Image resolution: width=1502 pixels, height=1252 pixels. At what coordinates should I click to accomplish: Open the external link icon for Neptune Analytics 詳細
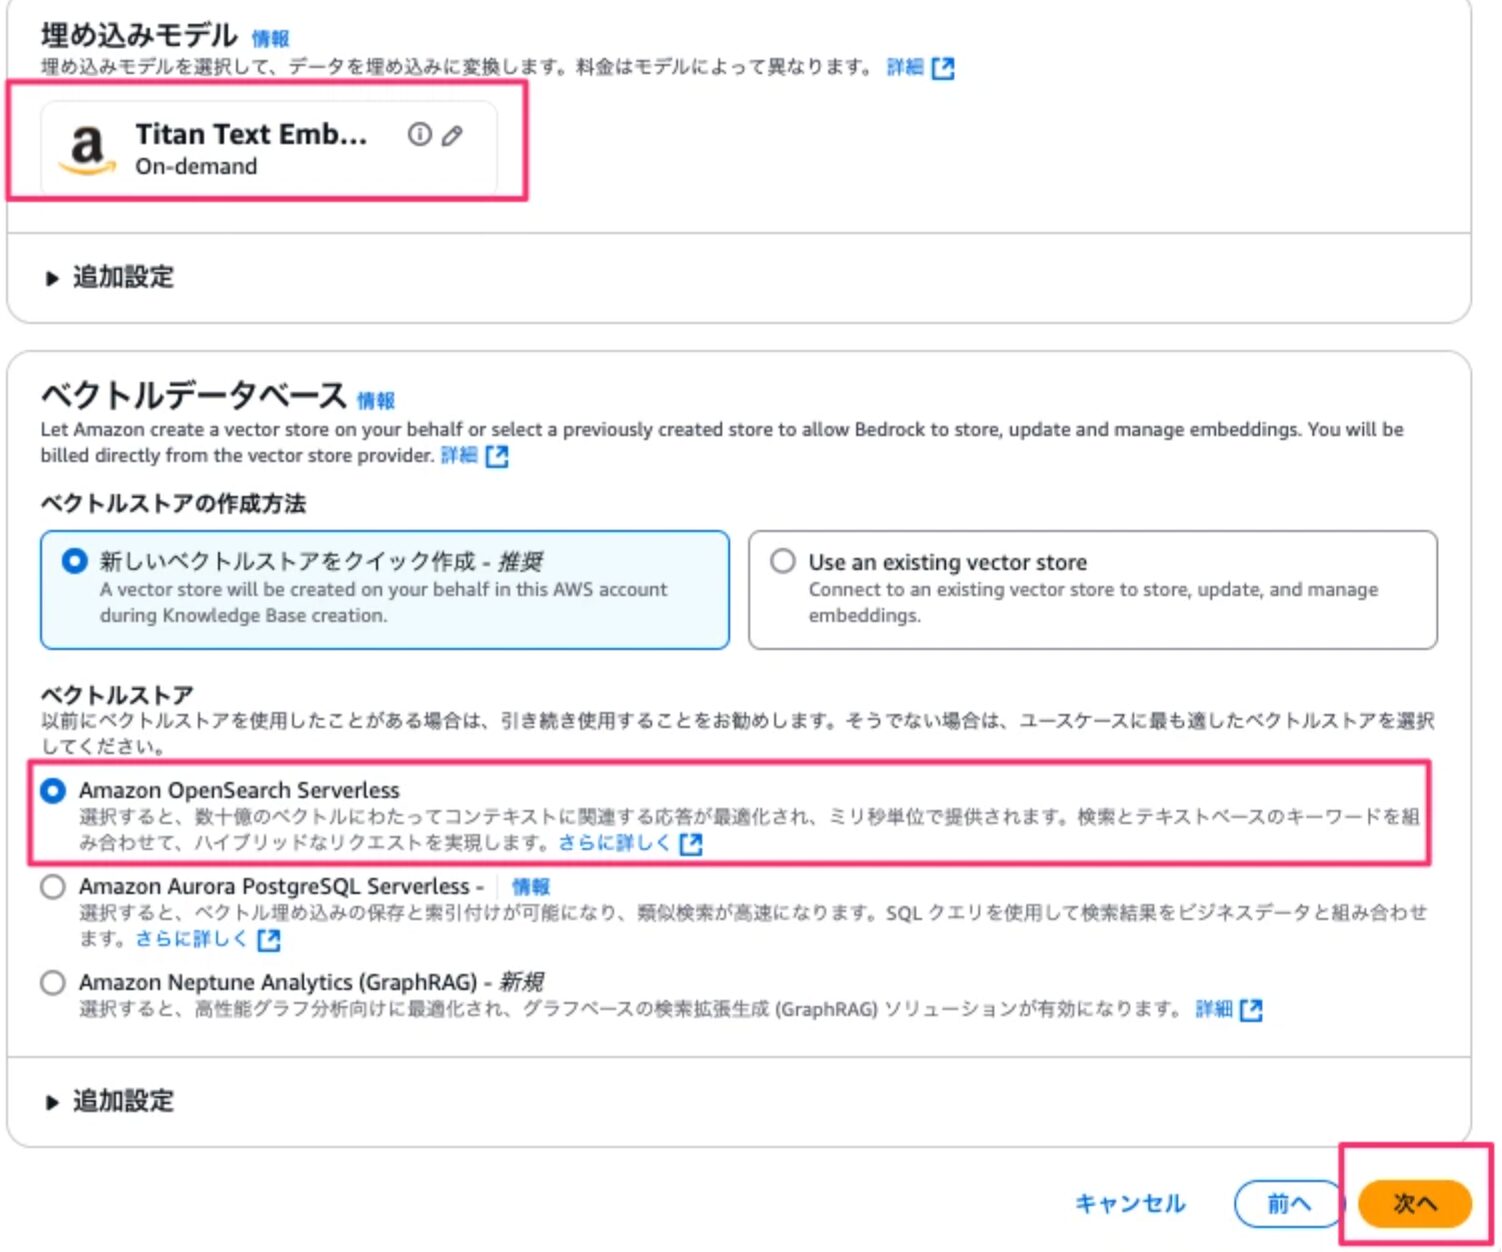(1251, 1010)
